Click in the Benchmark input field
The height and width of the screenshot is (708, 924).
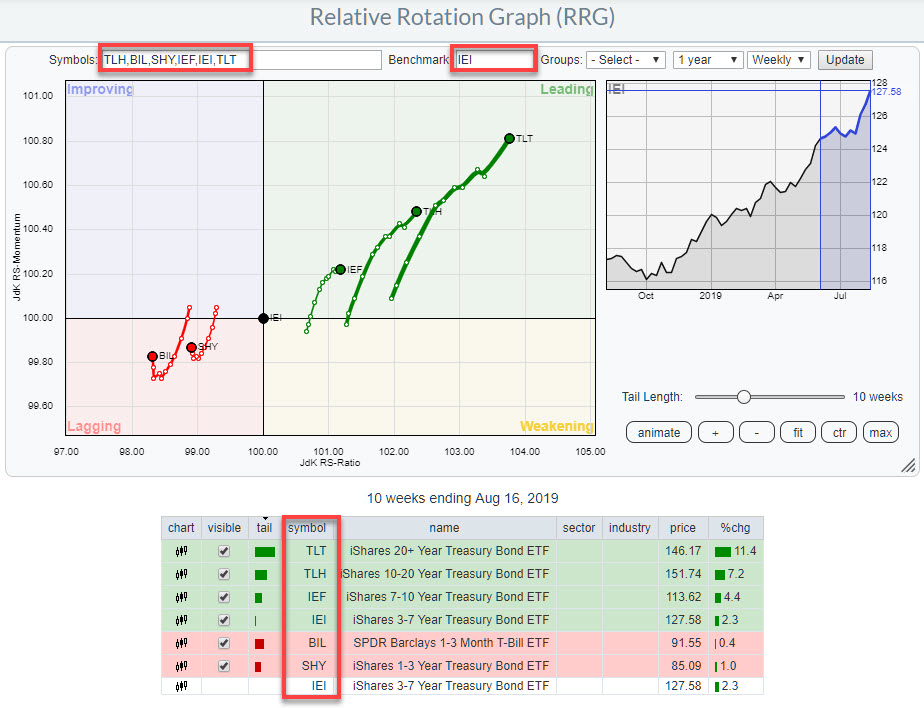(494, 60)
